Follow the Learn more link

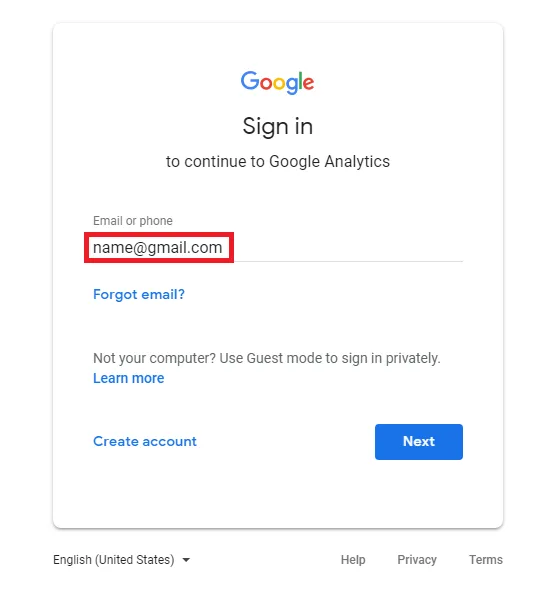click(x=129, y=378)
